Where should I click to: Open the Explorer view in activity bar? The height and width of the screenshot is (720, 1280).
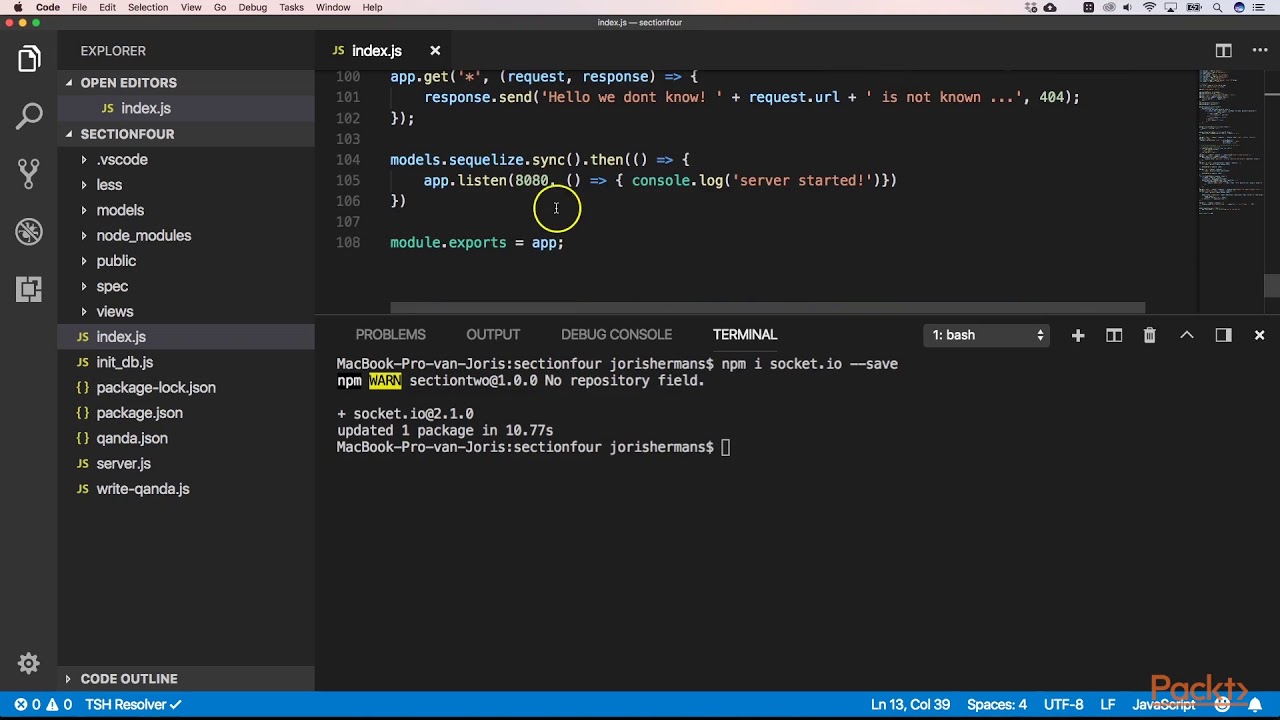pyautogui.click(x=29, y=60)
